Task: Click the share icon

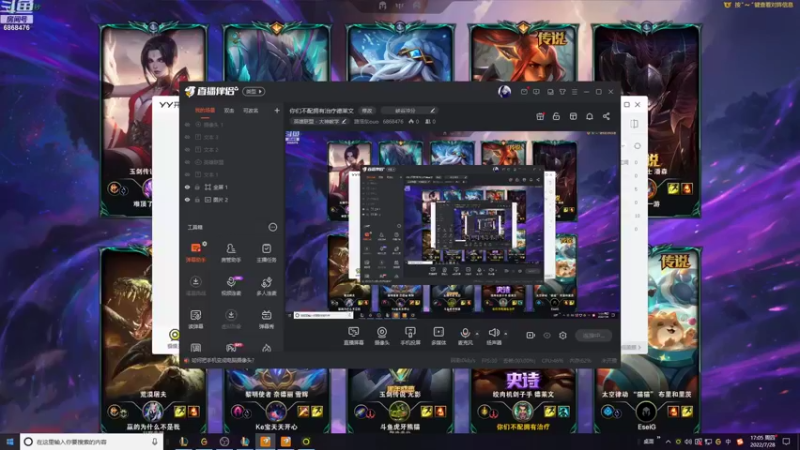Action: [x=606, y=116]
